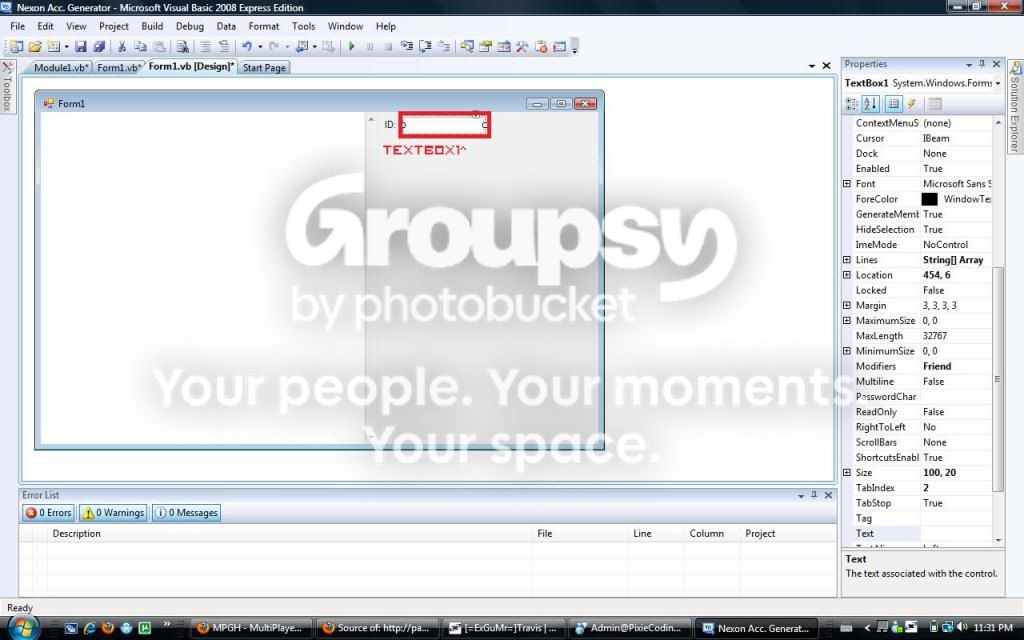This screenshot has height=640, width=1024.
Task: Start debugging with green play icon
Action: click(x=351, y=46)
